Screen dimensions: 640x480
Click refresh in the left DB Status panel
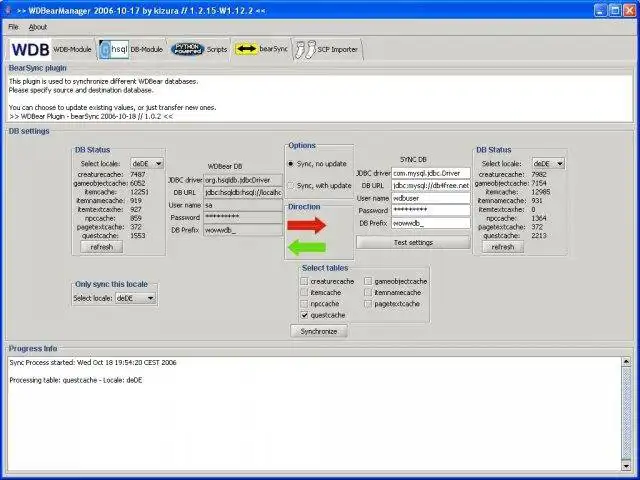pyautogui.click(x=102, y=247)
